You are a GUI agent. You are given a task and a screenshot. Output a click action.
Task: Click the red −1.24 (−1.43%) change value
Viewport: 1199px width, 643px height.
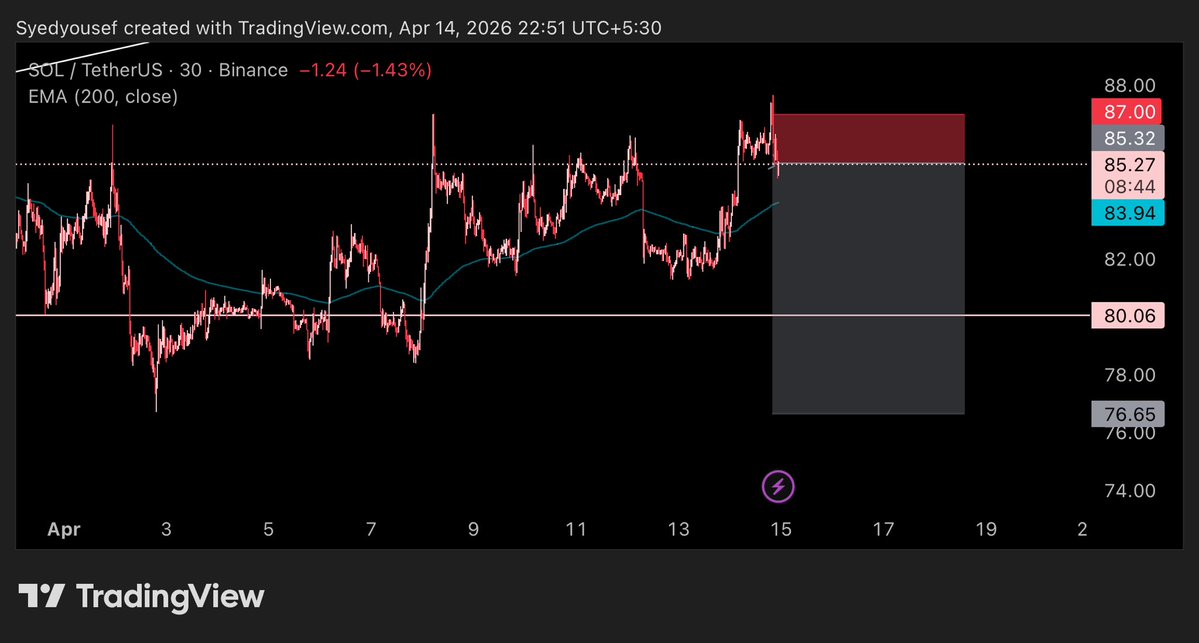pyautogui.click(x=366, y=71)
